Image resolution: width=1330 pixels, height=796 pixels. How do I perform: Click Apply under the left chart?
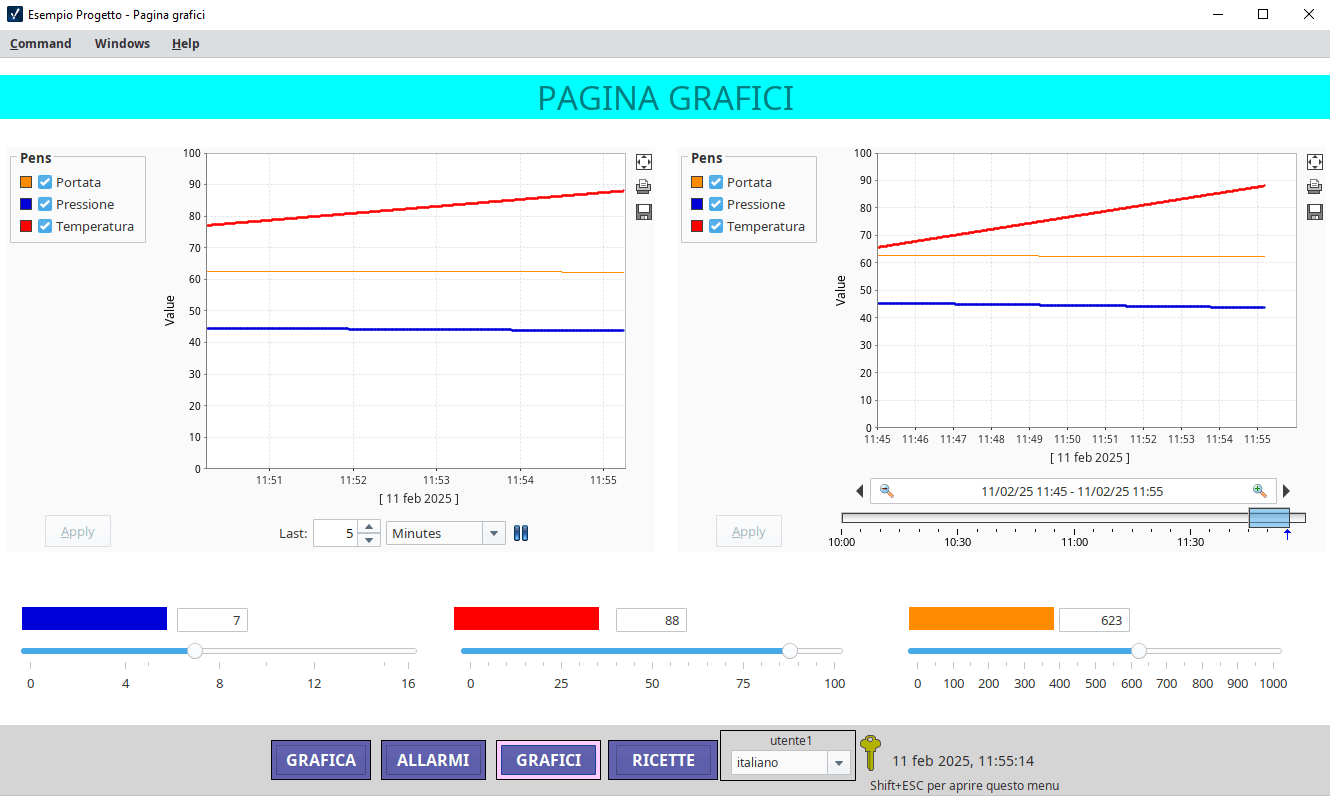pyautogui.click(x=78, y=531)
